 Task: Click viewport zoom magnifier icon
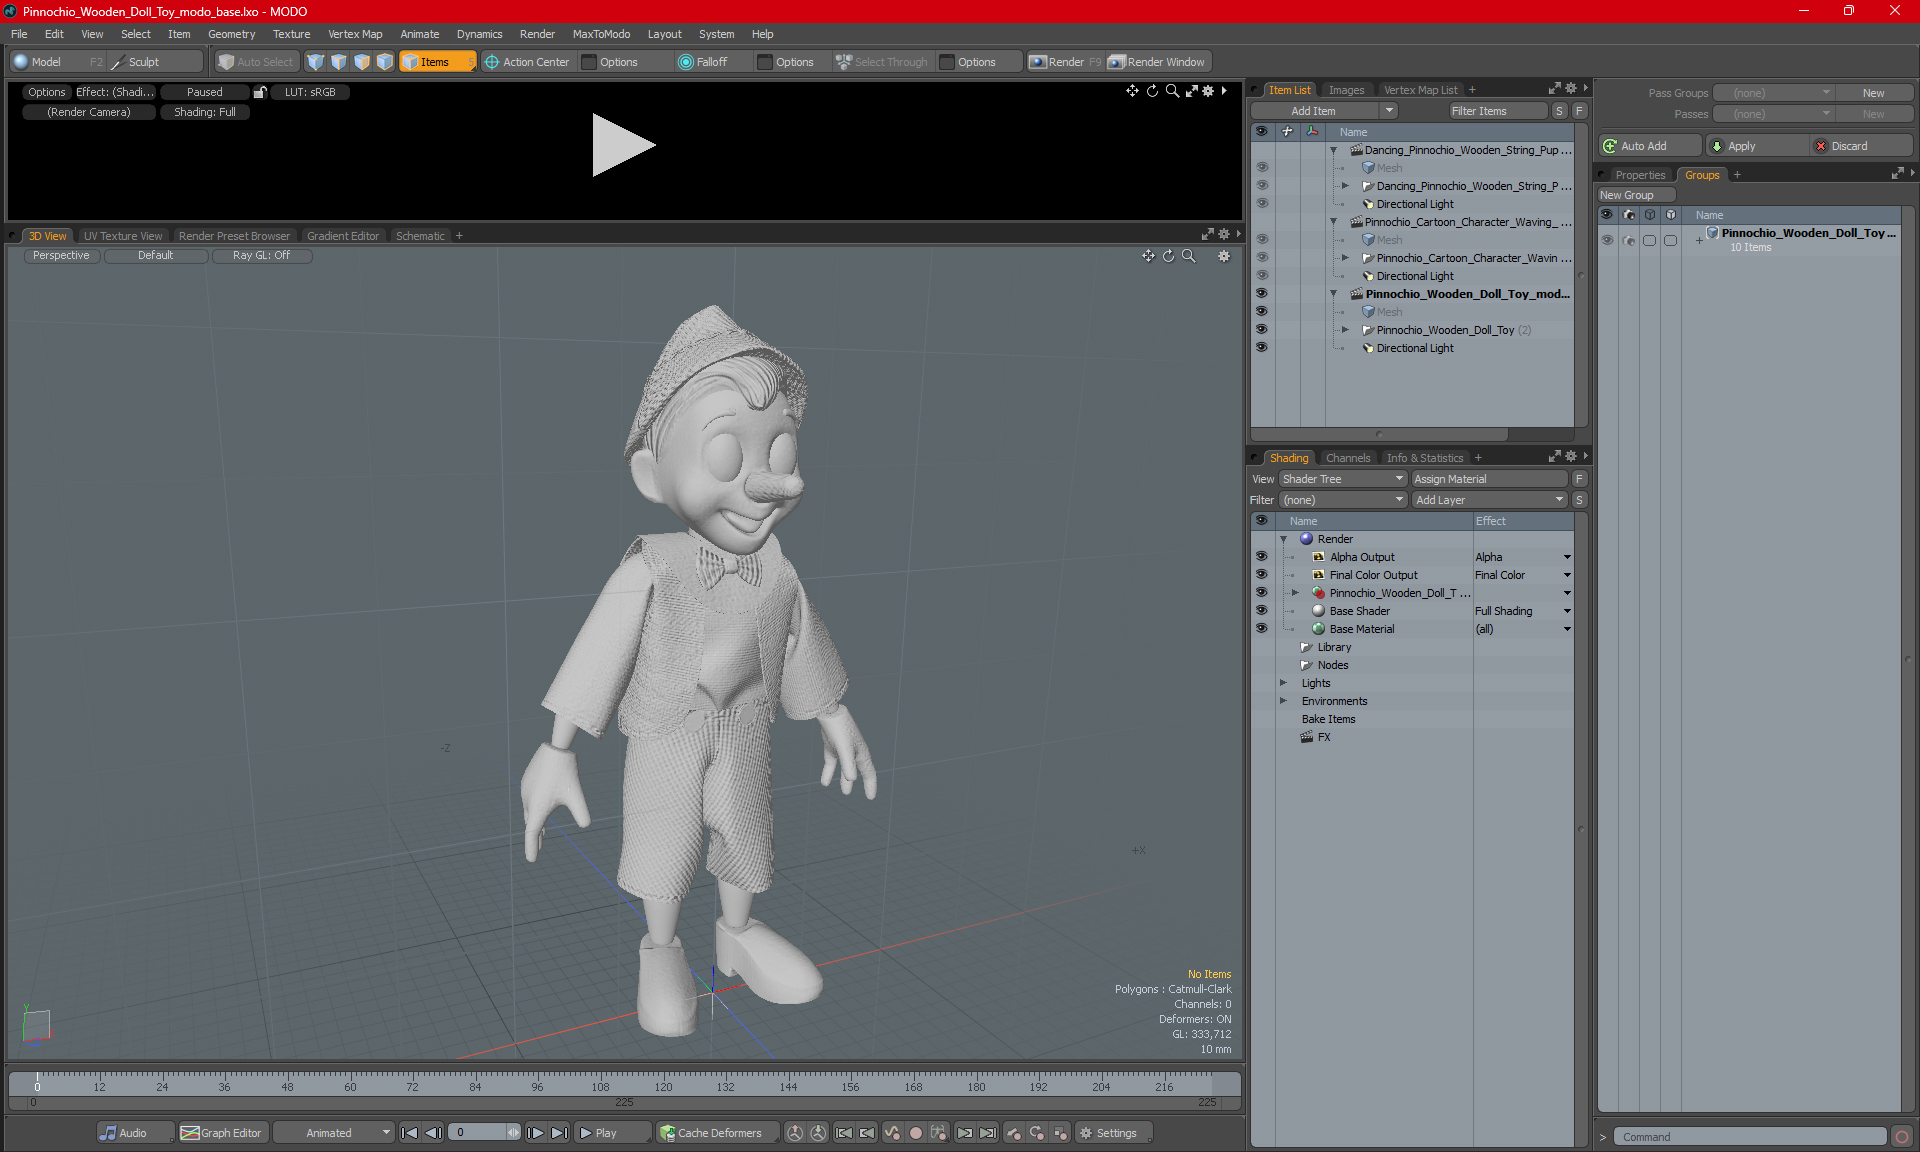click(x=1189, y=256)
